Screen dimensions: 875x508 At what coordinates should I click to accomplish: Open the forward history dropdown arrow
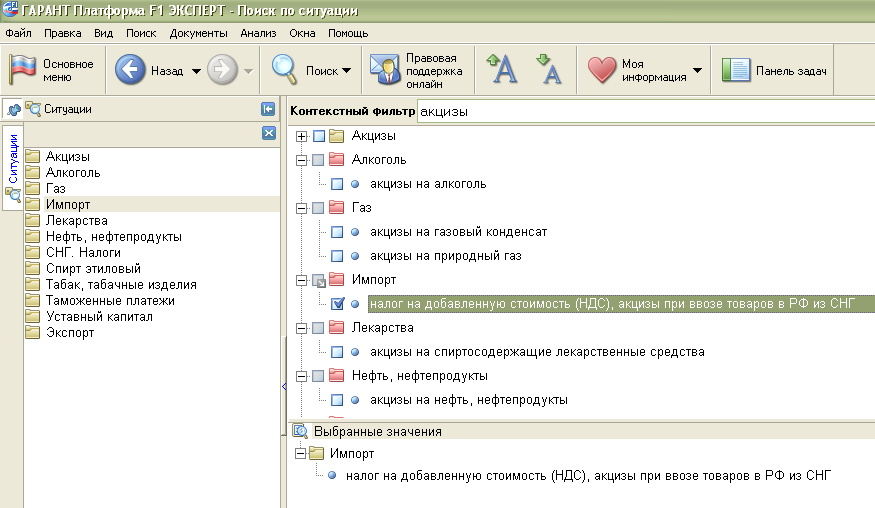coord(248,71)
